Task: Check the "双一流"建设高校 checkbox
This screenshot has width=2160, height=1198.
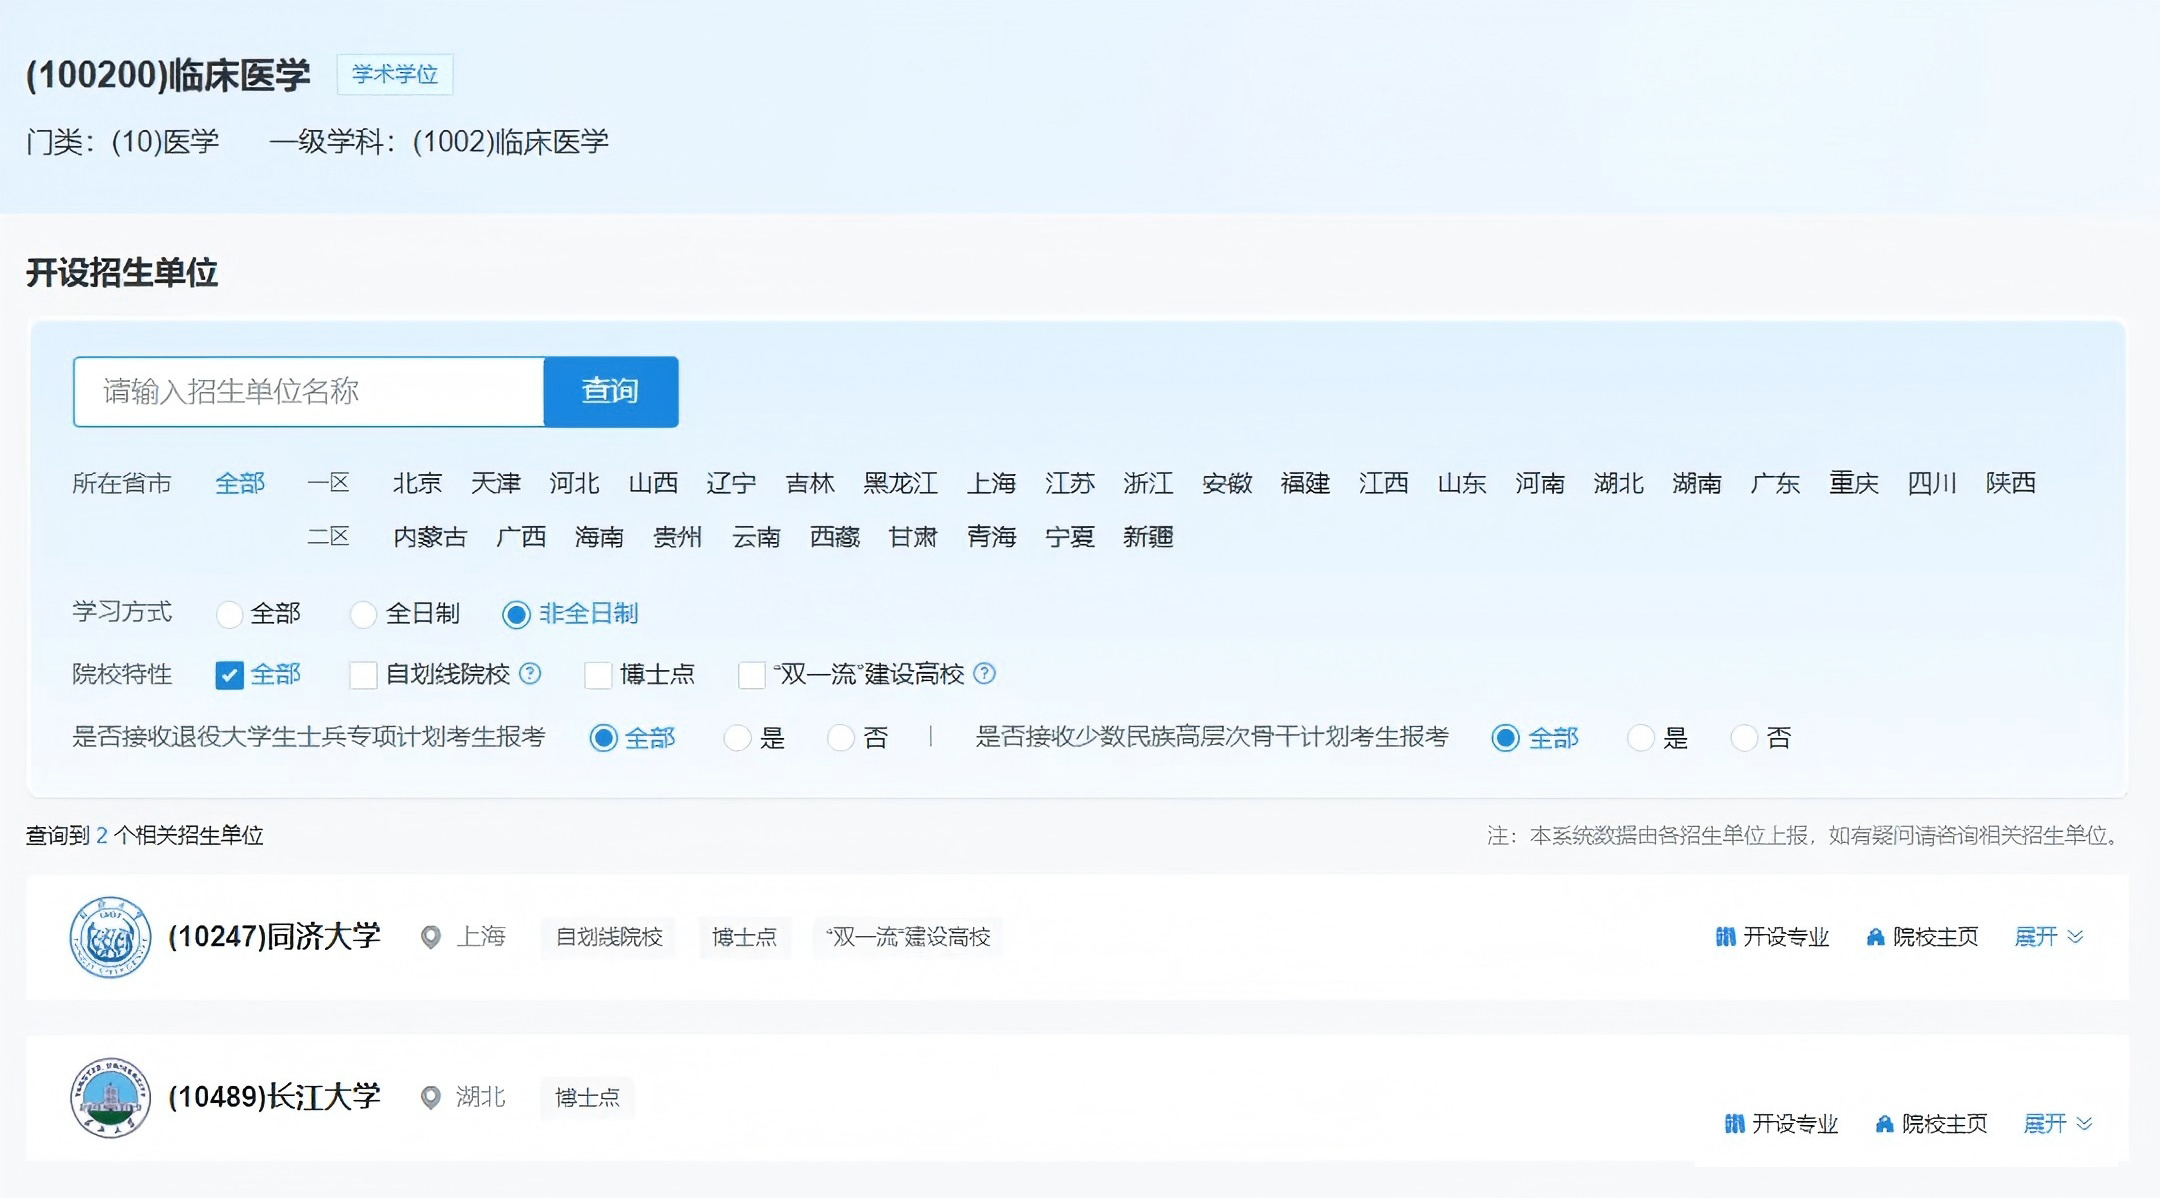Action: click(751, 675)
